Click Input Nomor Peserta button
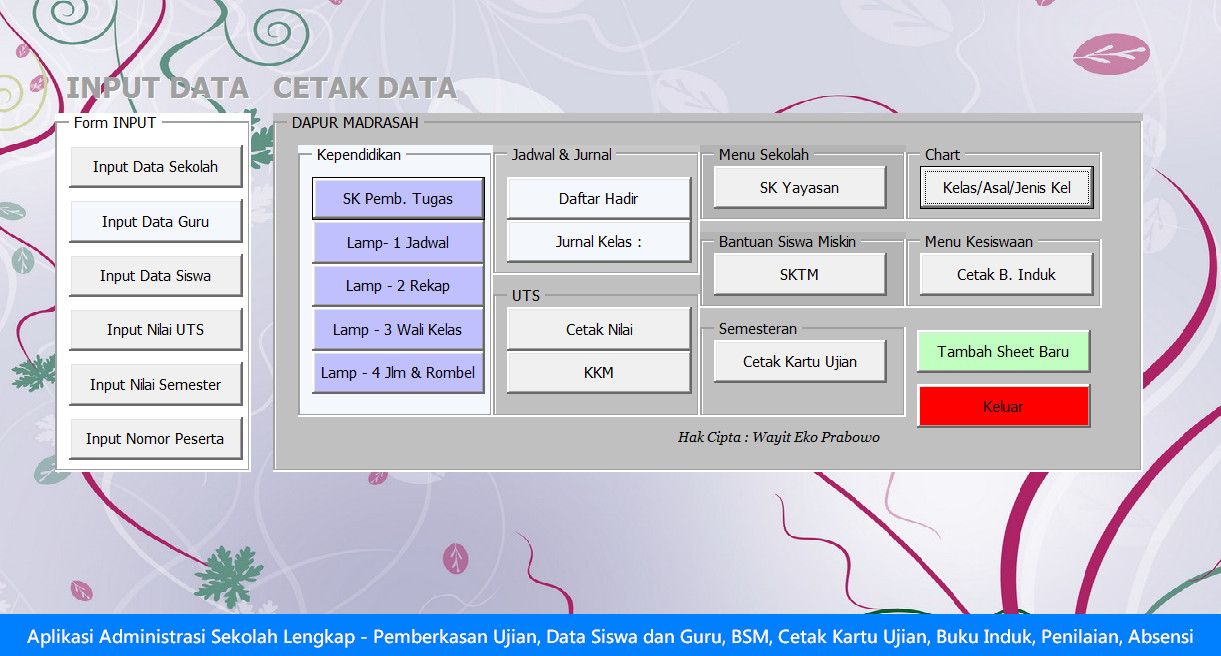Screen dimensions: 1221x656 (156, 439)
